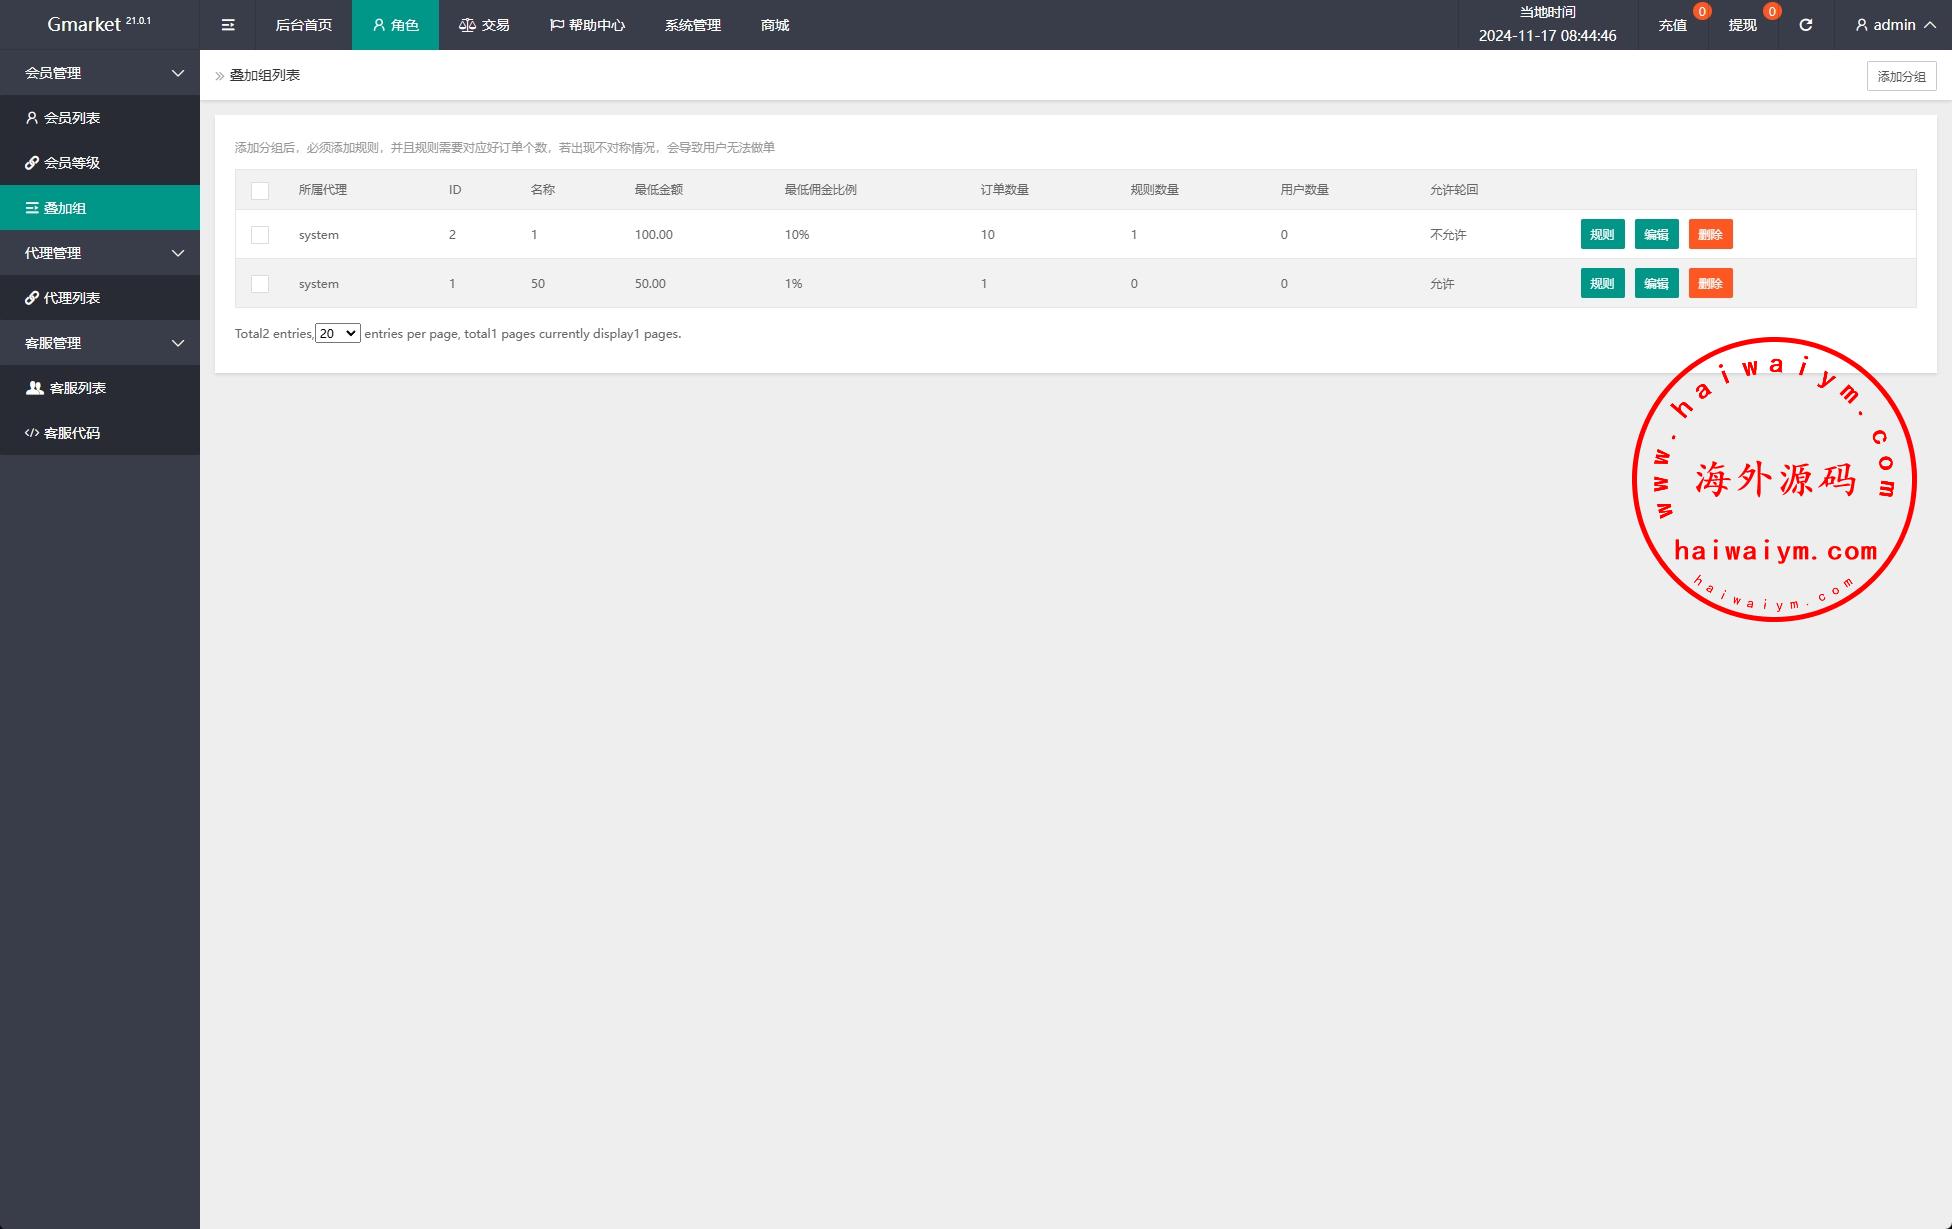Viewport: 1952px width, 1229px height.
Task: Open the 系统管理 top menu
Action: (692, 25)
